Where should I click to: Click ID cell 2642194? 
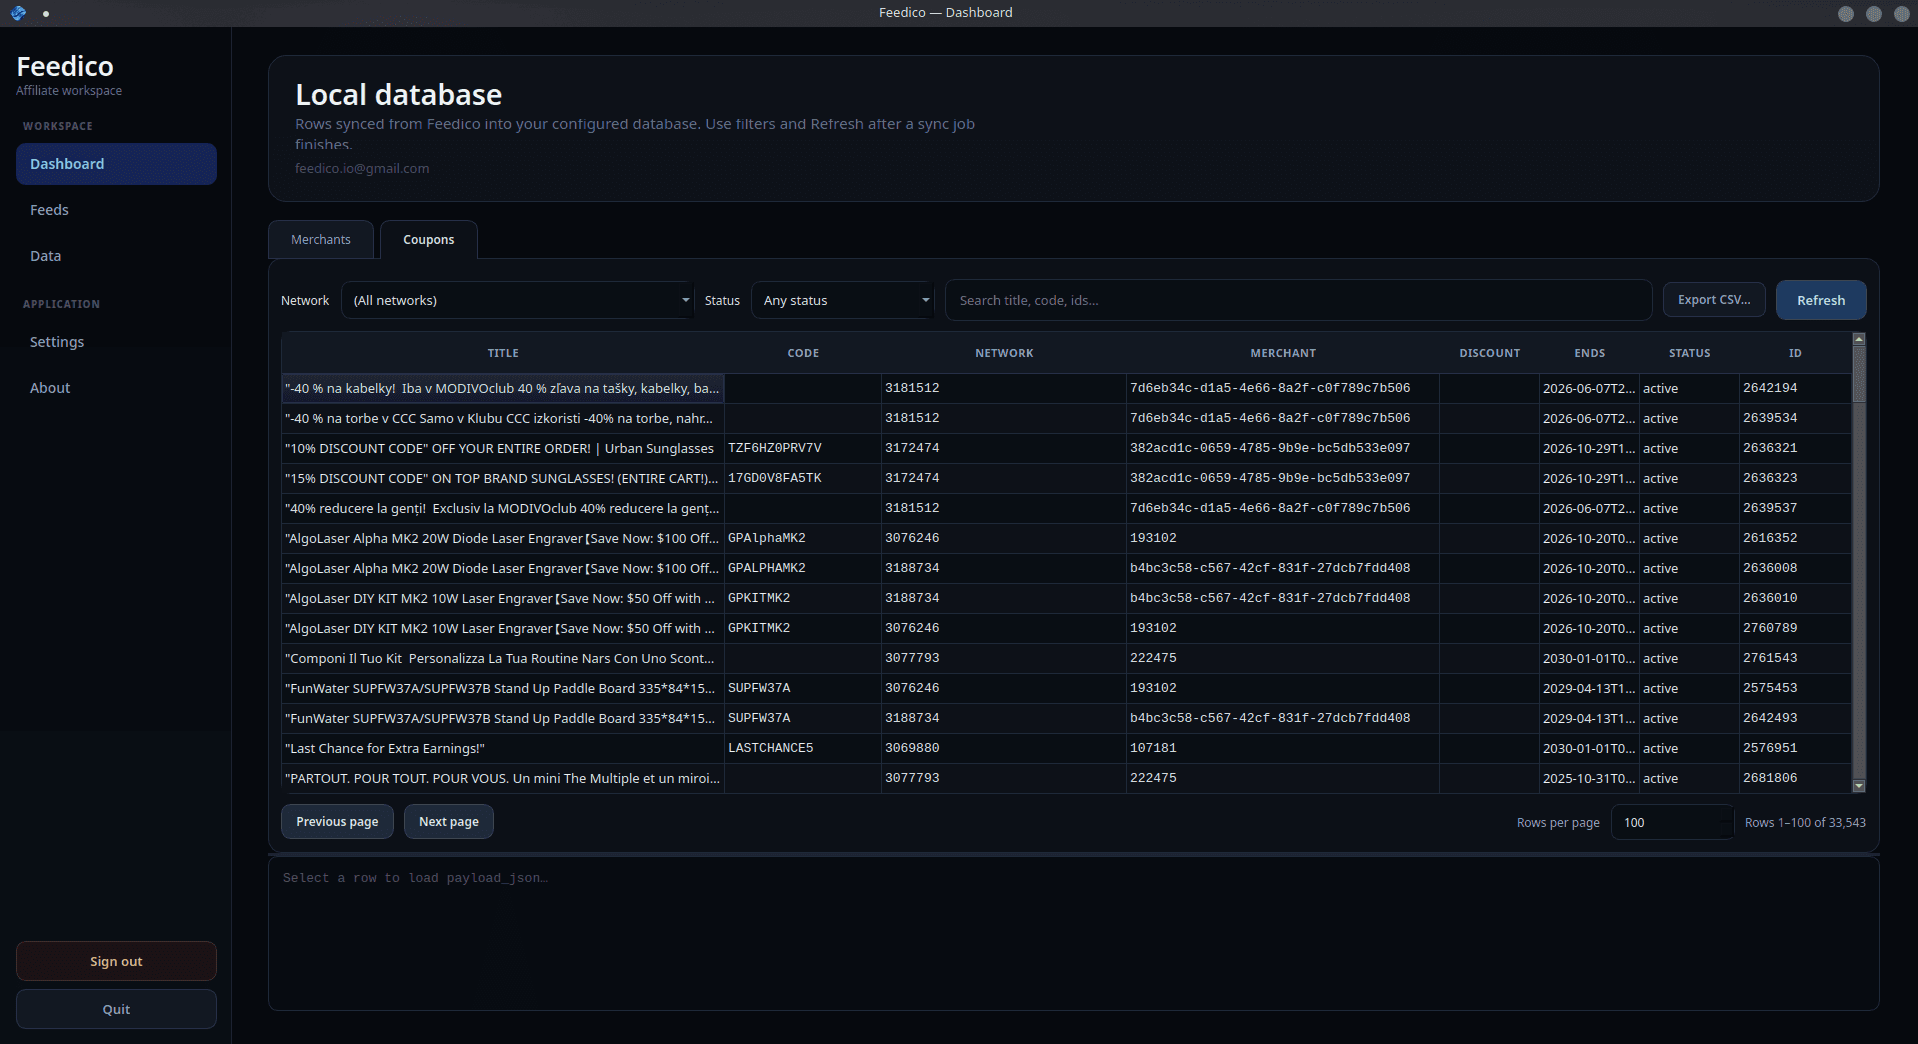(x=1795, y=388)
